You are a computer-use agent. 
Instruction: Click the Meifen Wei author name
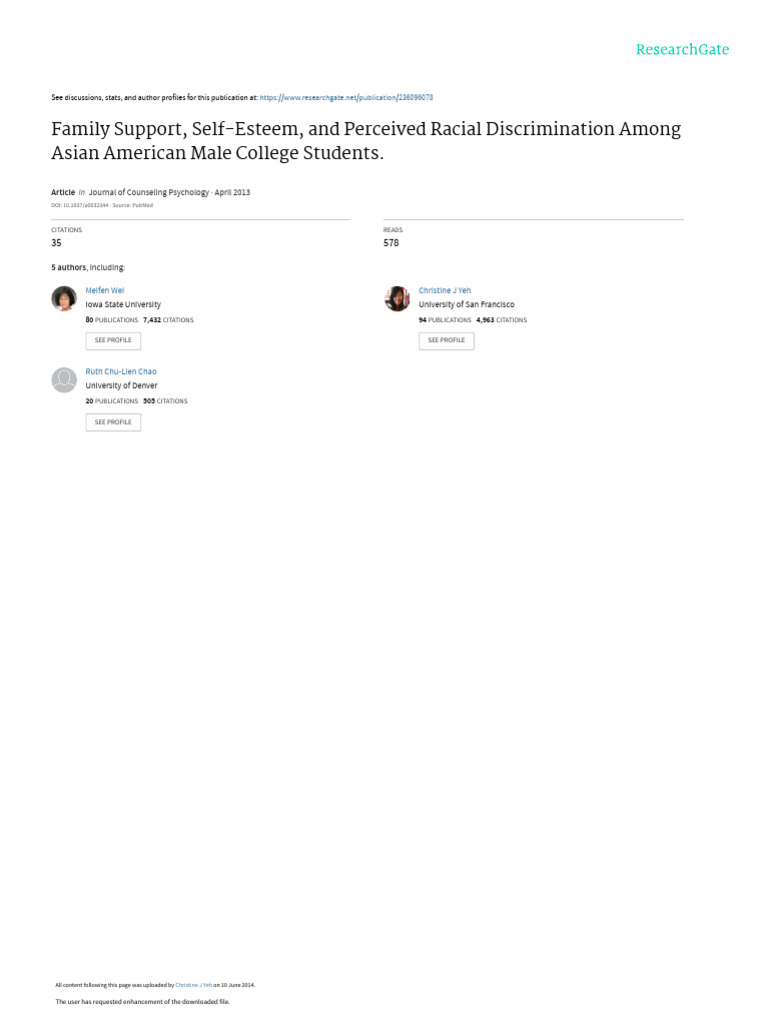tap(105, 290)
